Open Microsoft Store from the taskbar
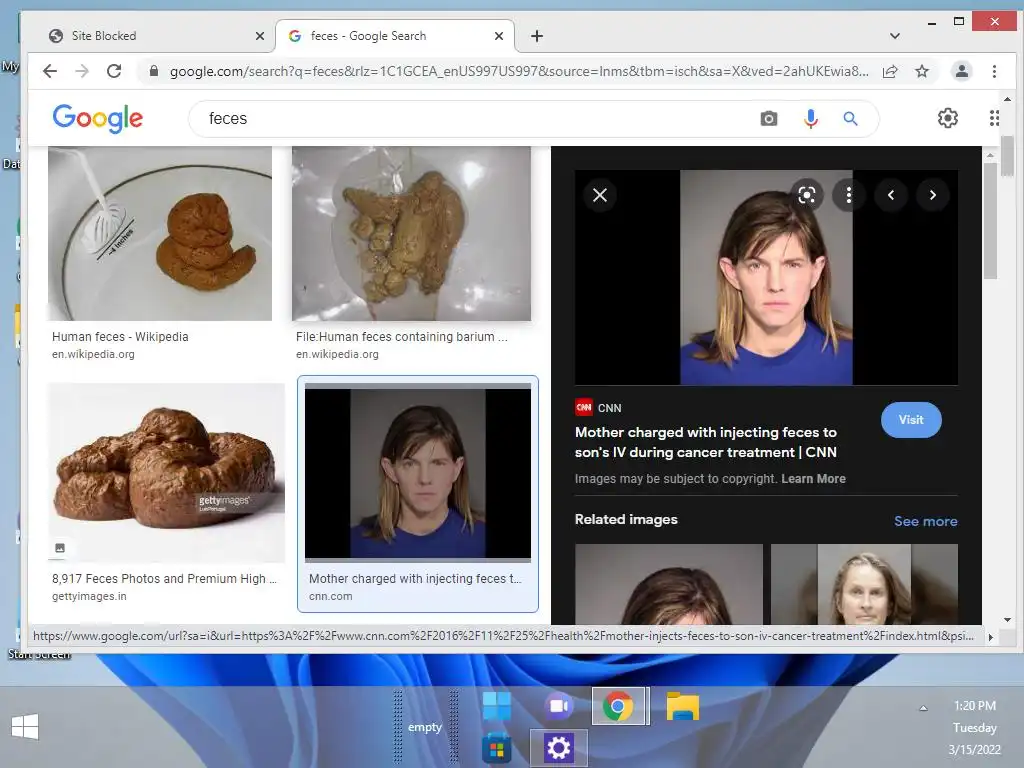Viewport: 1024px width, 768px height. (x=496, y=749)
